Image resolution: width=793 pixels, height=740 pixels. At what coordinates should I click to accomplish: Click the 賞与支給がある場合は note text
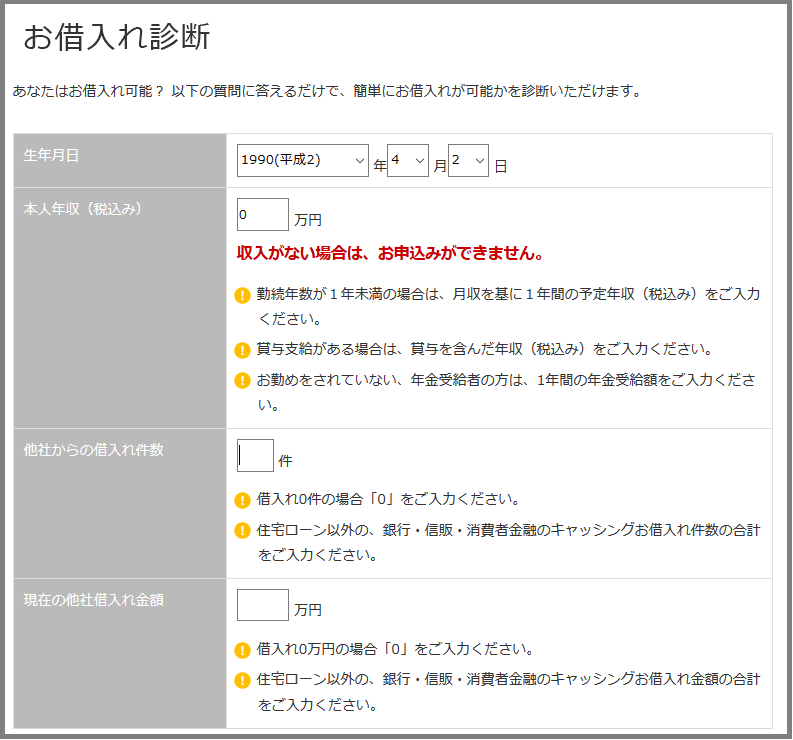(x=484, y=349)
